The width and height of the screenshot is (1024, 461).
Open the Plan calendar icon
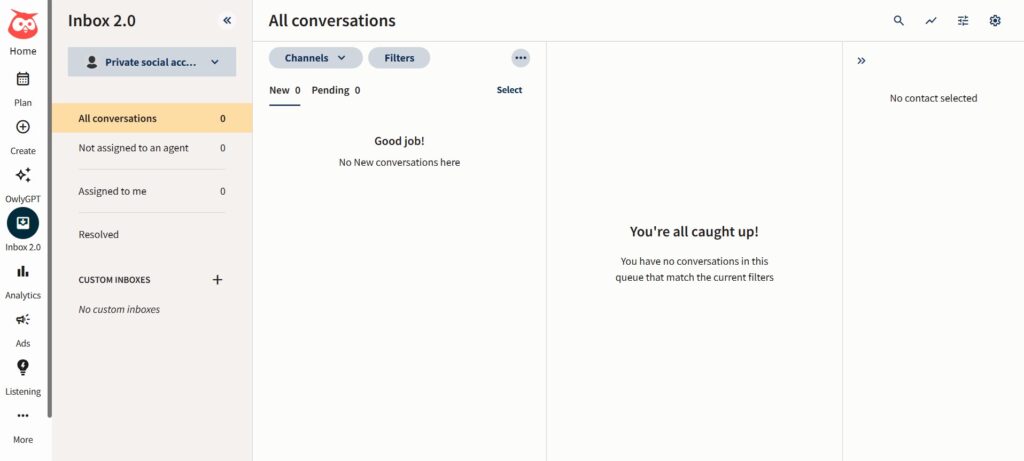(23, 79)
